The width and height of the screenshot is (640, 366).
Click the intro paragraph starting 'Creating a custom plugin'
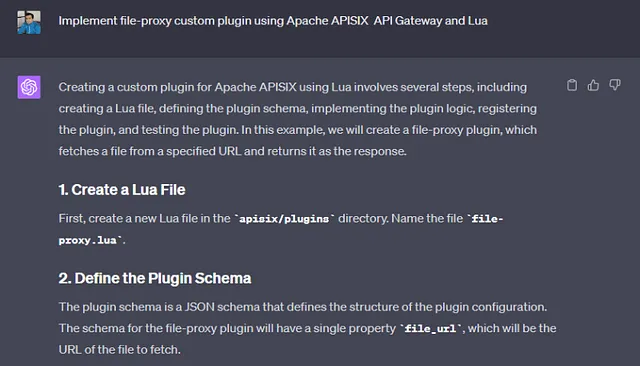pyautogui.click(x=298, y=119)
